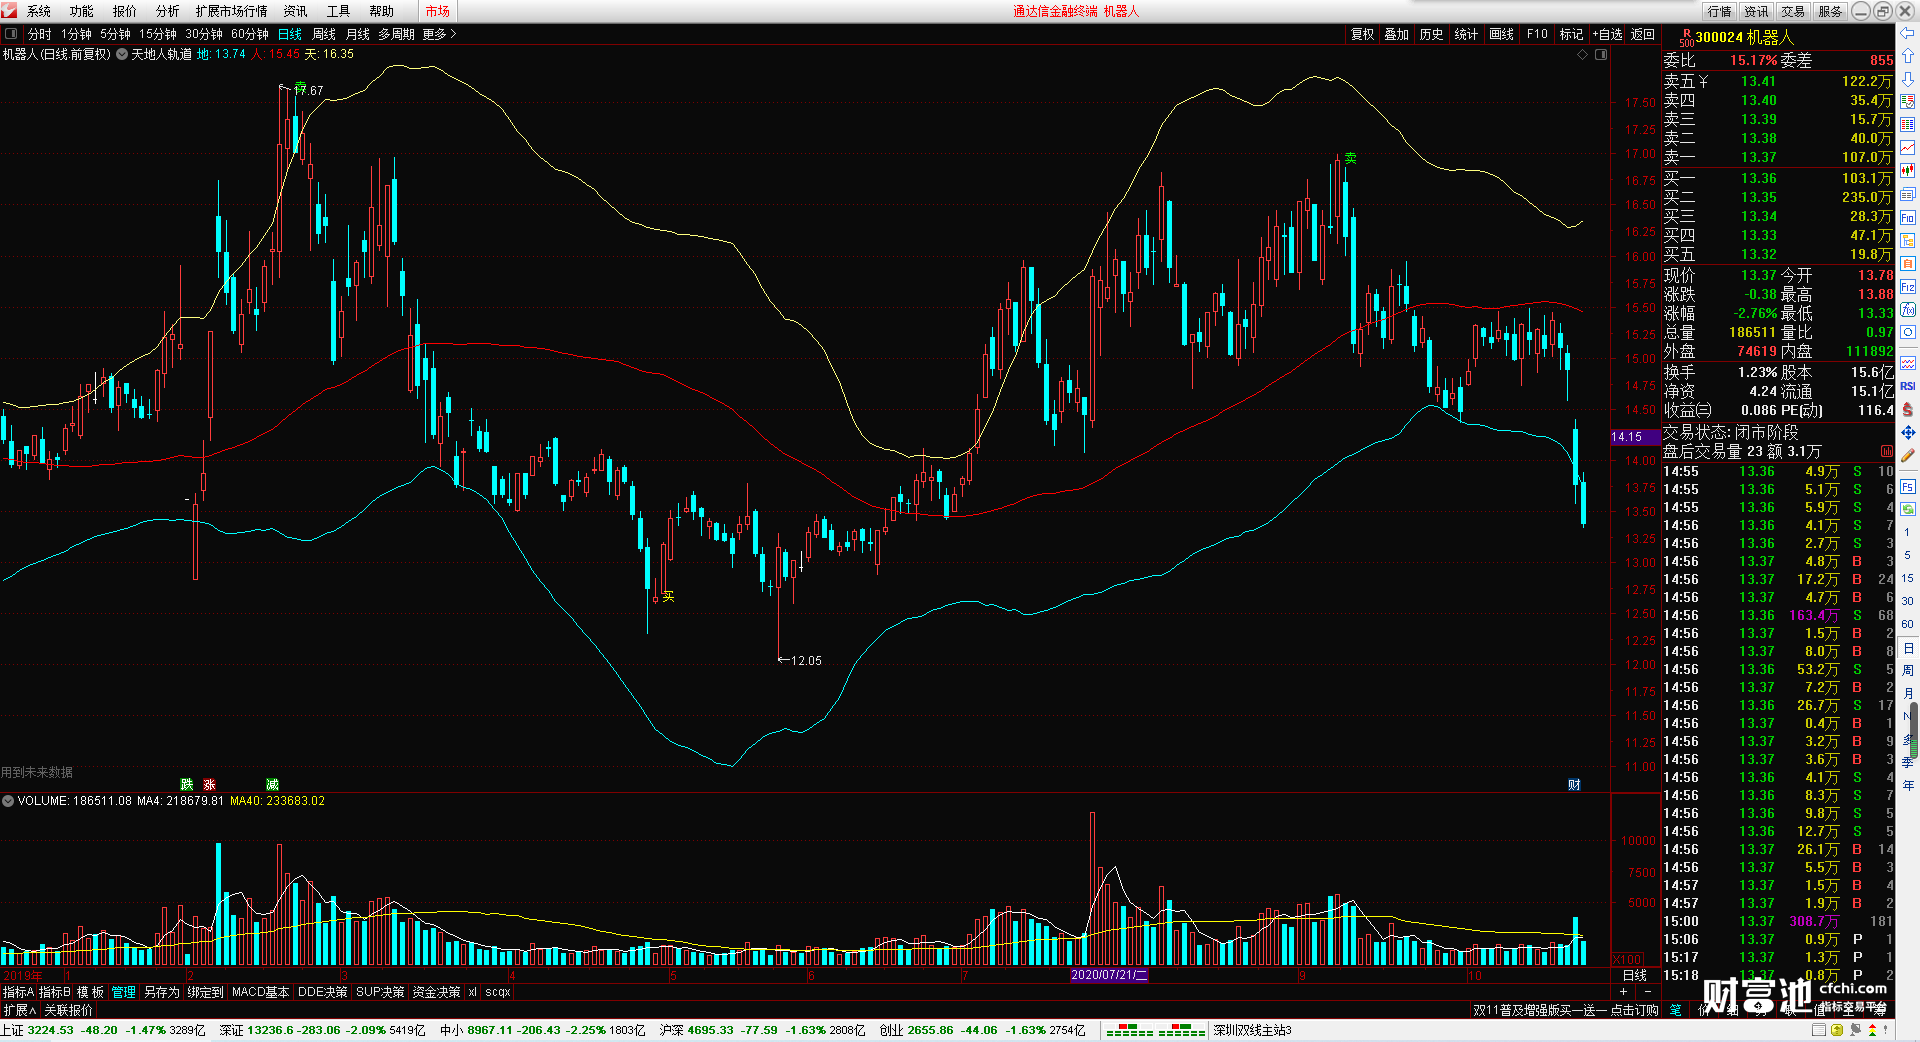Click the F5 icon in right sidebar
The width and height of the screenshot is (1920, 1042).
(1908, 487)
